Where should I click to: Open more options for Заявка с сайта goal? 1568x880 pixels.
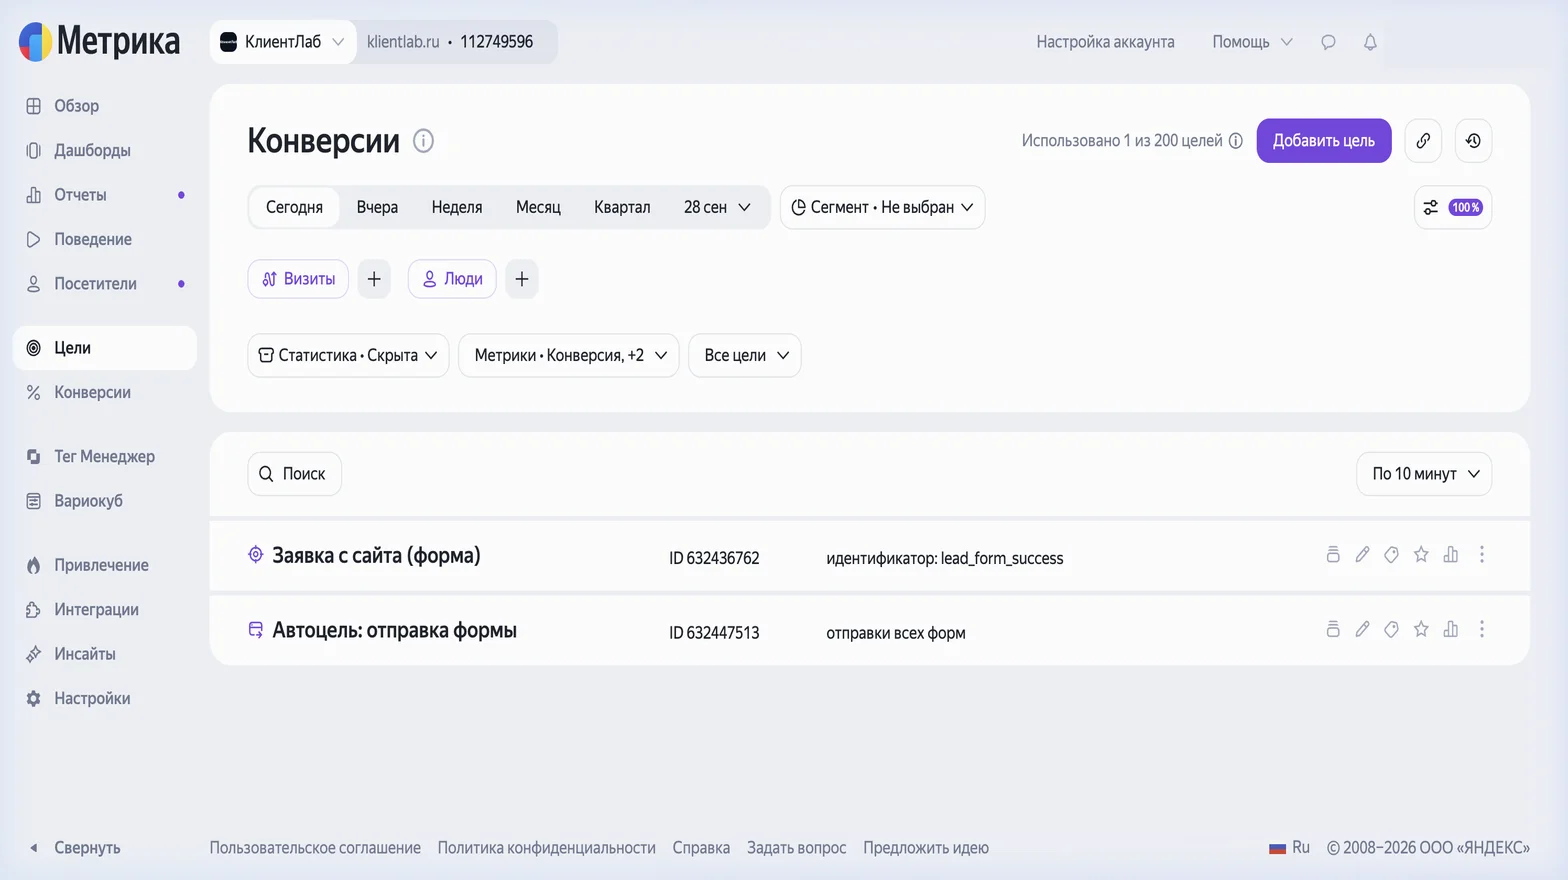tap(1482, 555)
